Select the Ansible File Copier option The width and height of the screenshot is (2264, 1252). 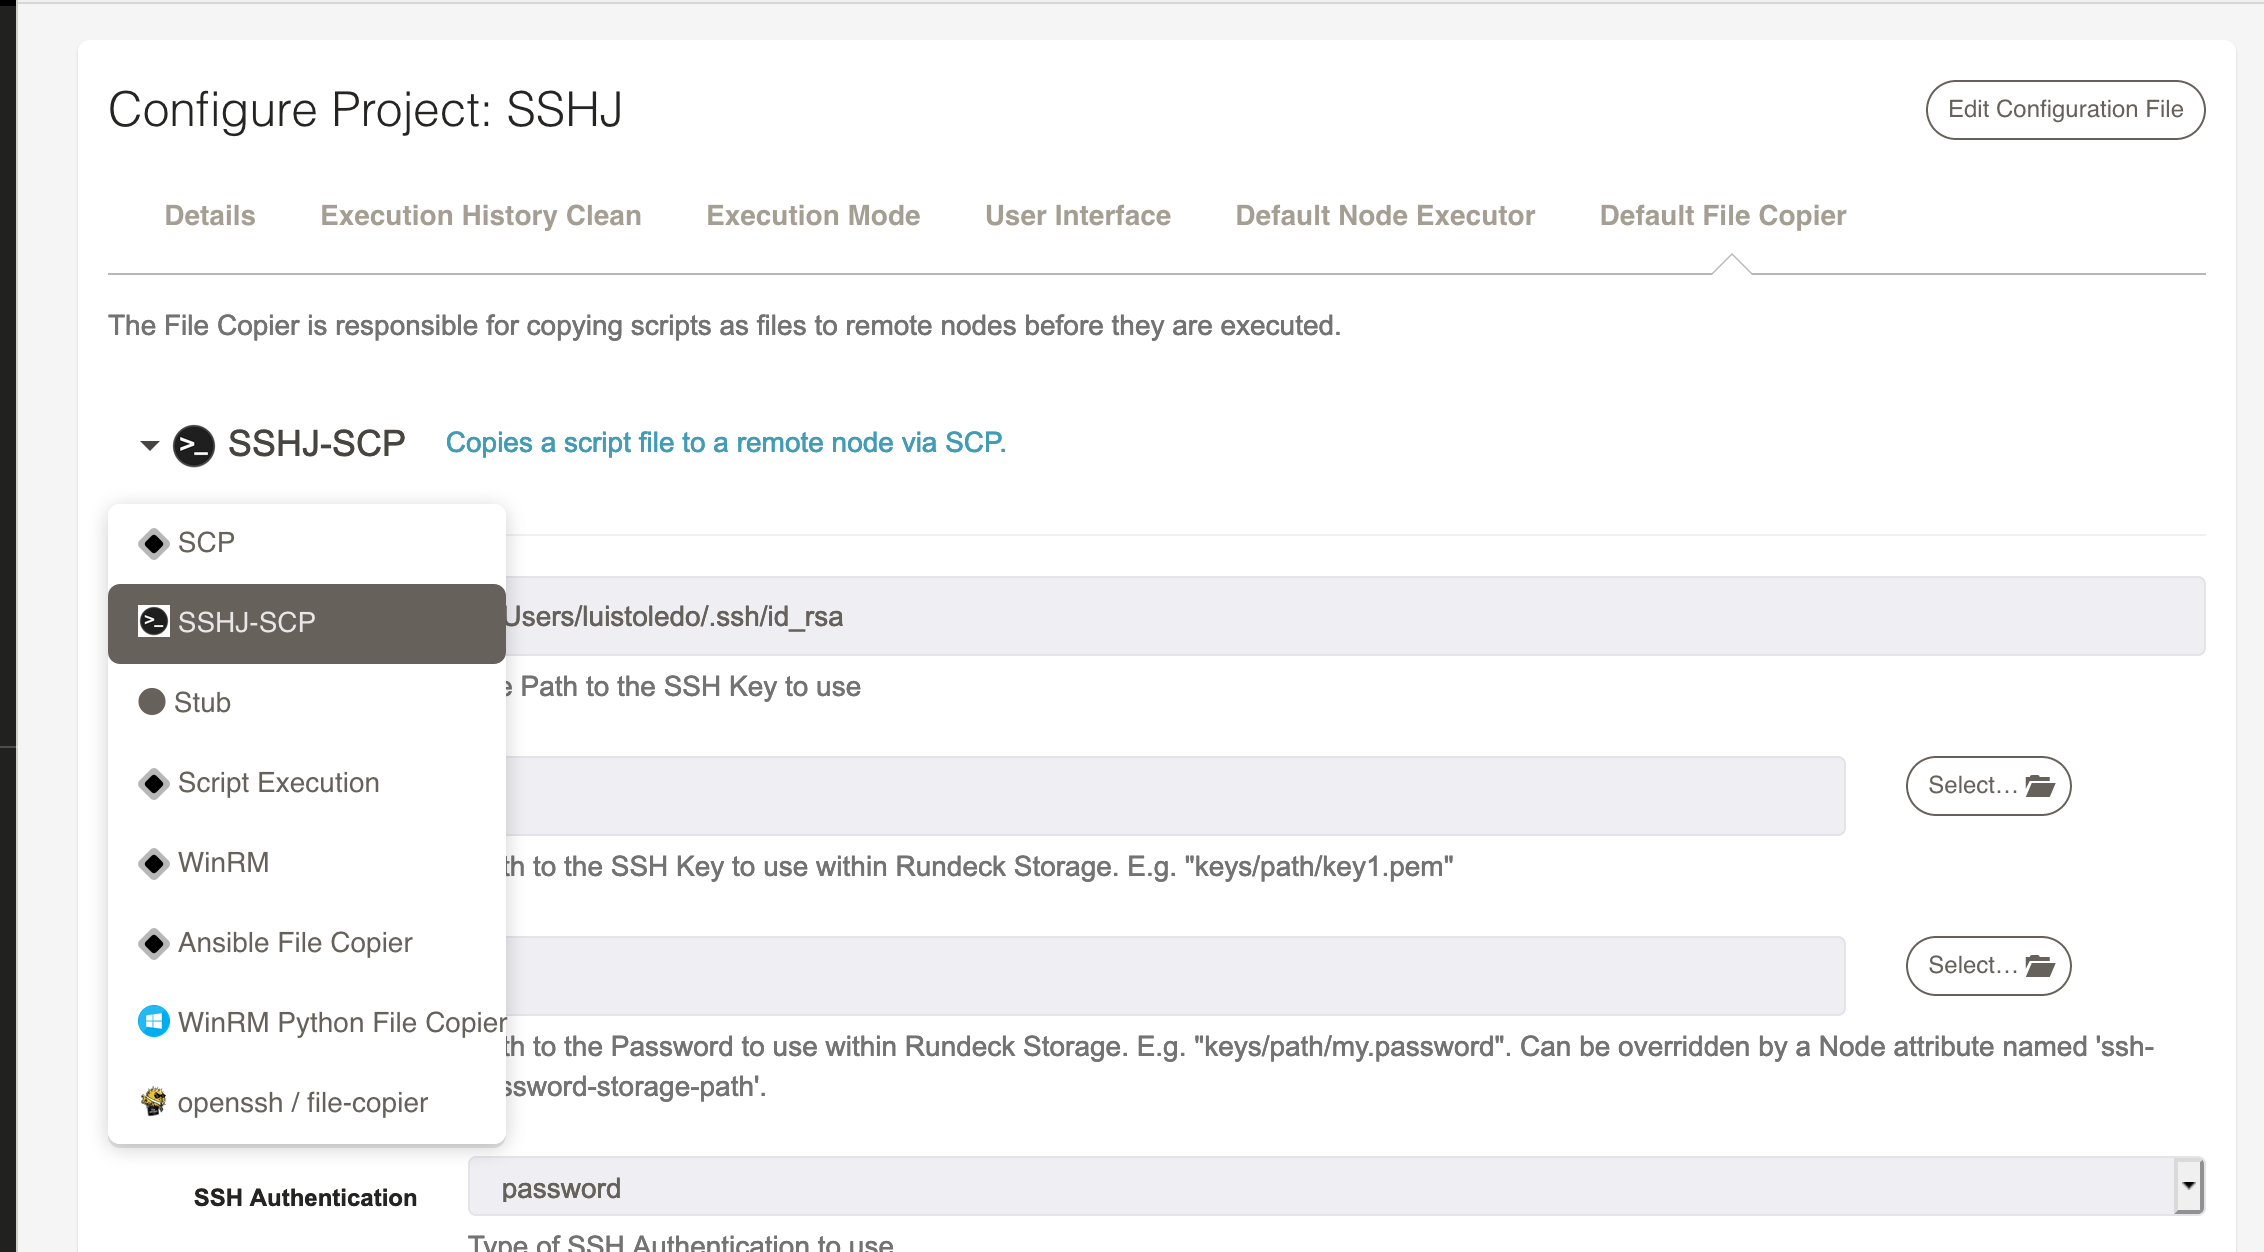tap(296, 942)
